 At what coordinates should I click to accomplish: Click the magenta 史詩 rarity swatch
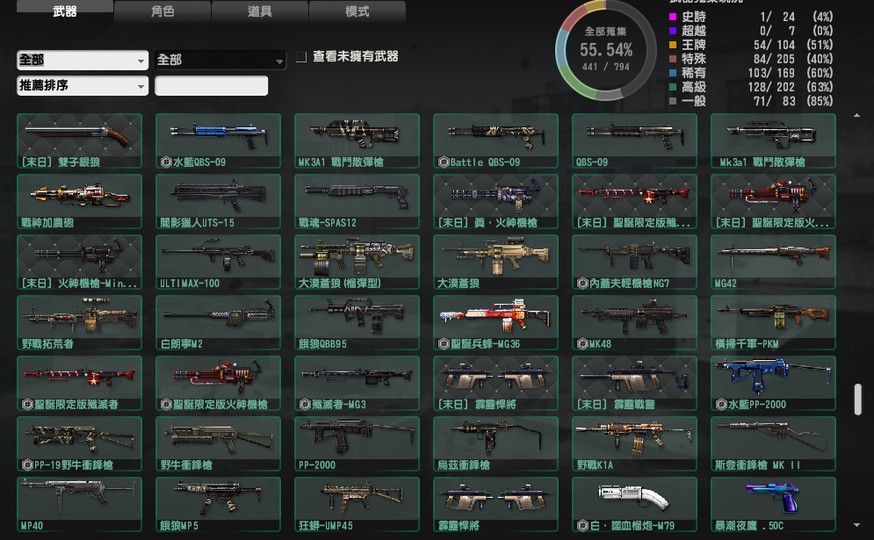672,17
